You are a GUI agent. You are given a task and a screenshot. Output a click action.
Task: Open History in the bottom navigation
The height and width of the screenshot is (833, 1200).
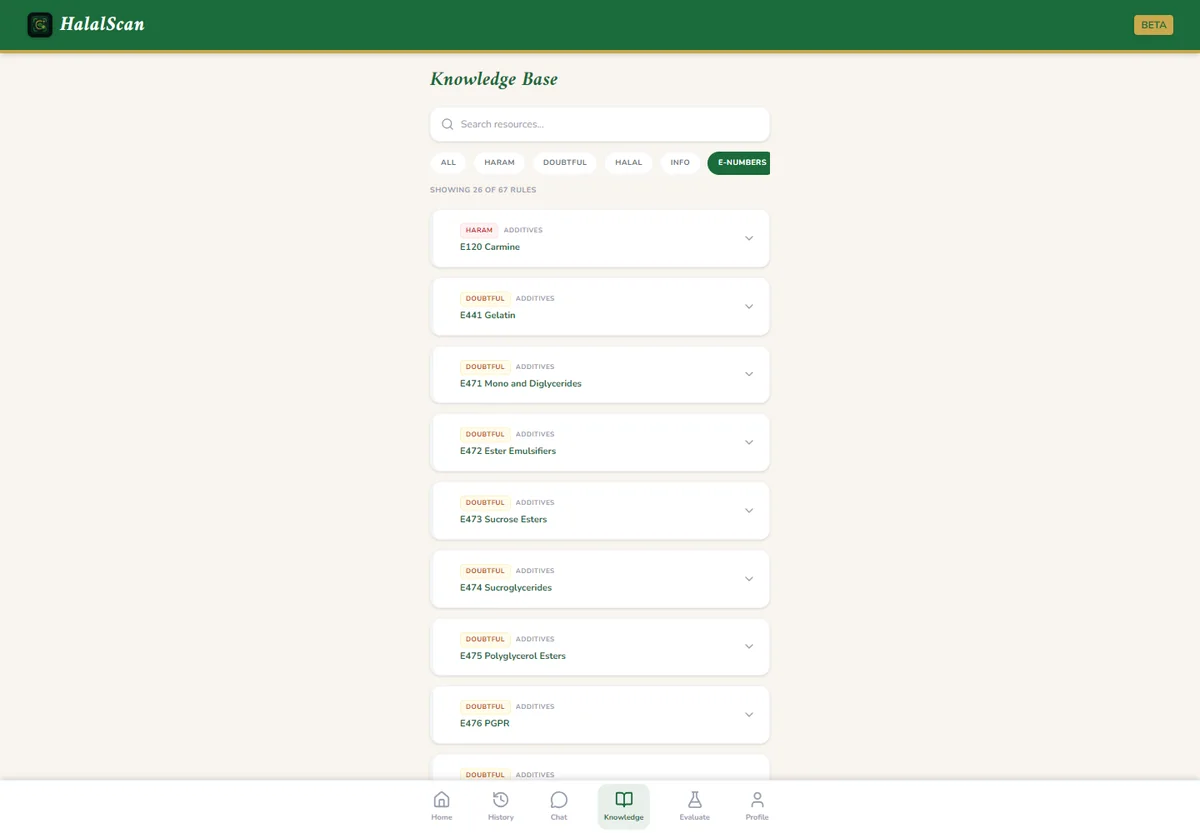[x=501, y=806]
